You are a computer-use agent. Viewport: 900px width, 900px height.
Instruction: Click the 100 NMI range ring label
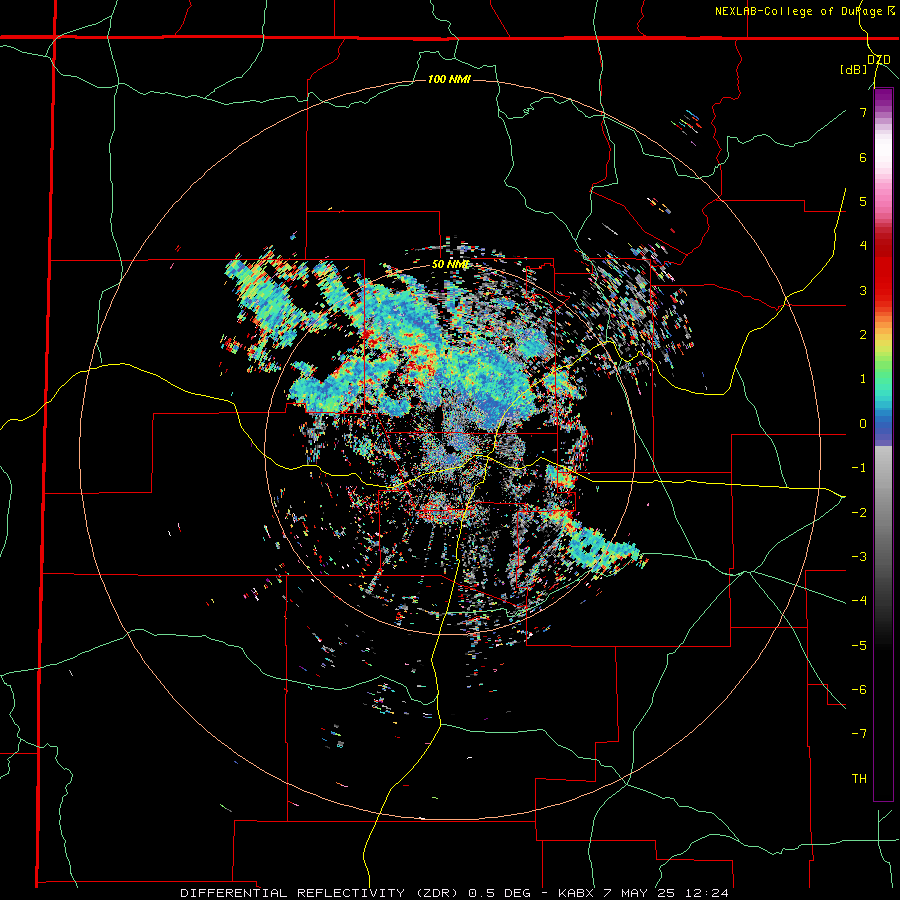tap(449, 79)
